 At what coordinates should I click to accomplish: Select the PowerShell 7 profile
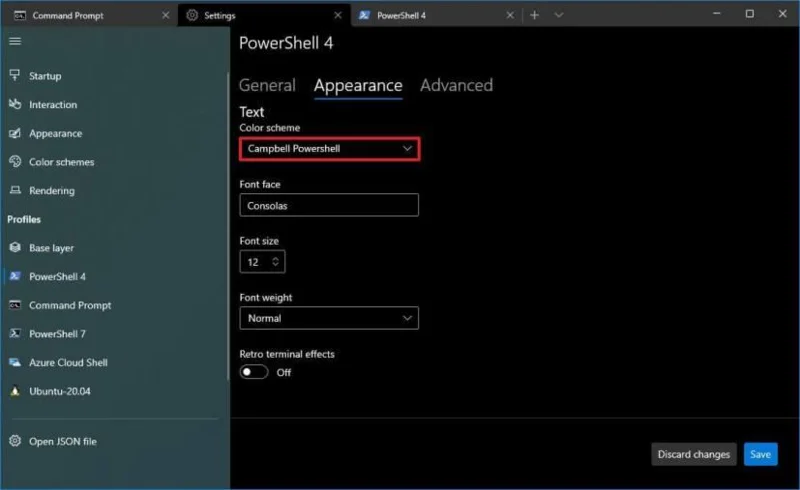point(115,334)
